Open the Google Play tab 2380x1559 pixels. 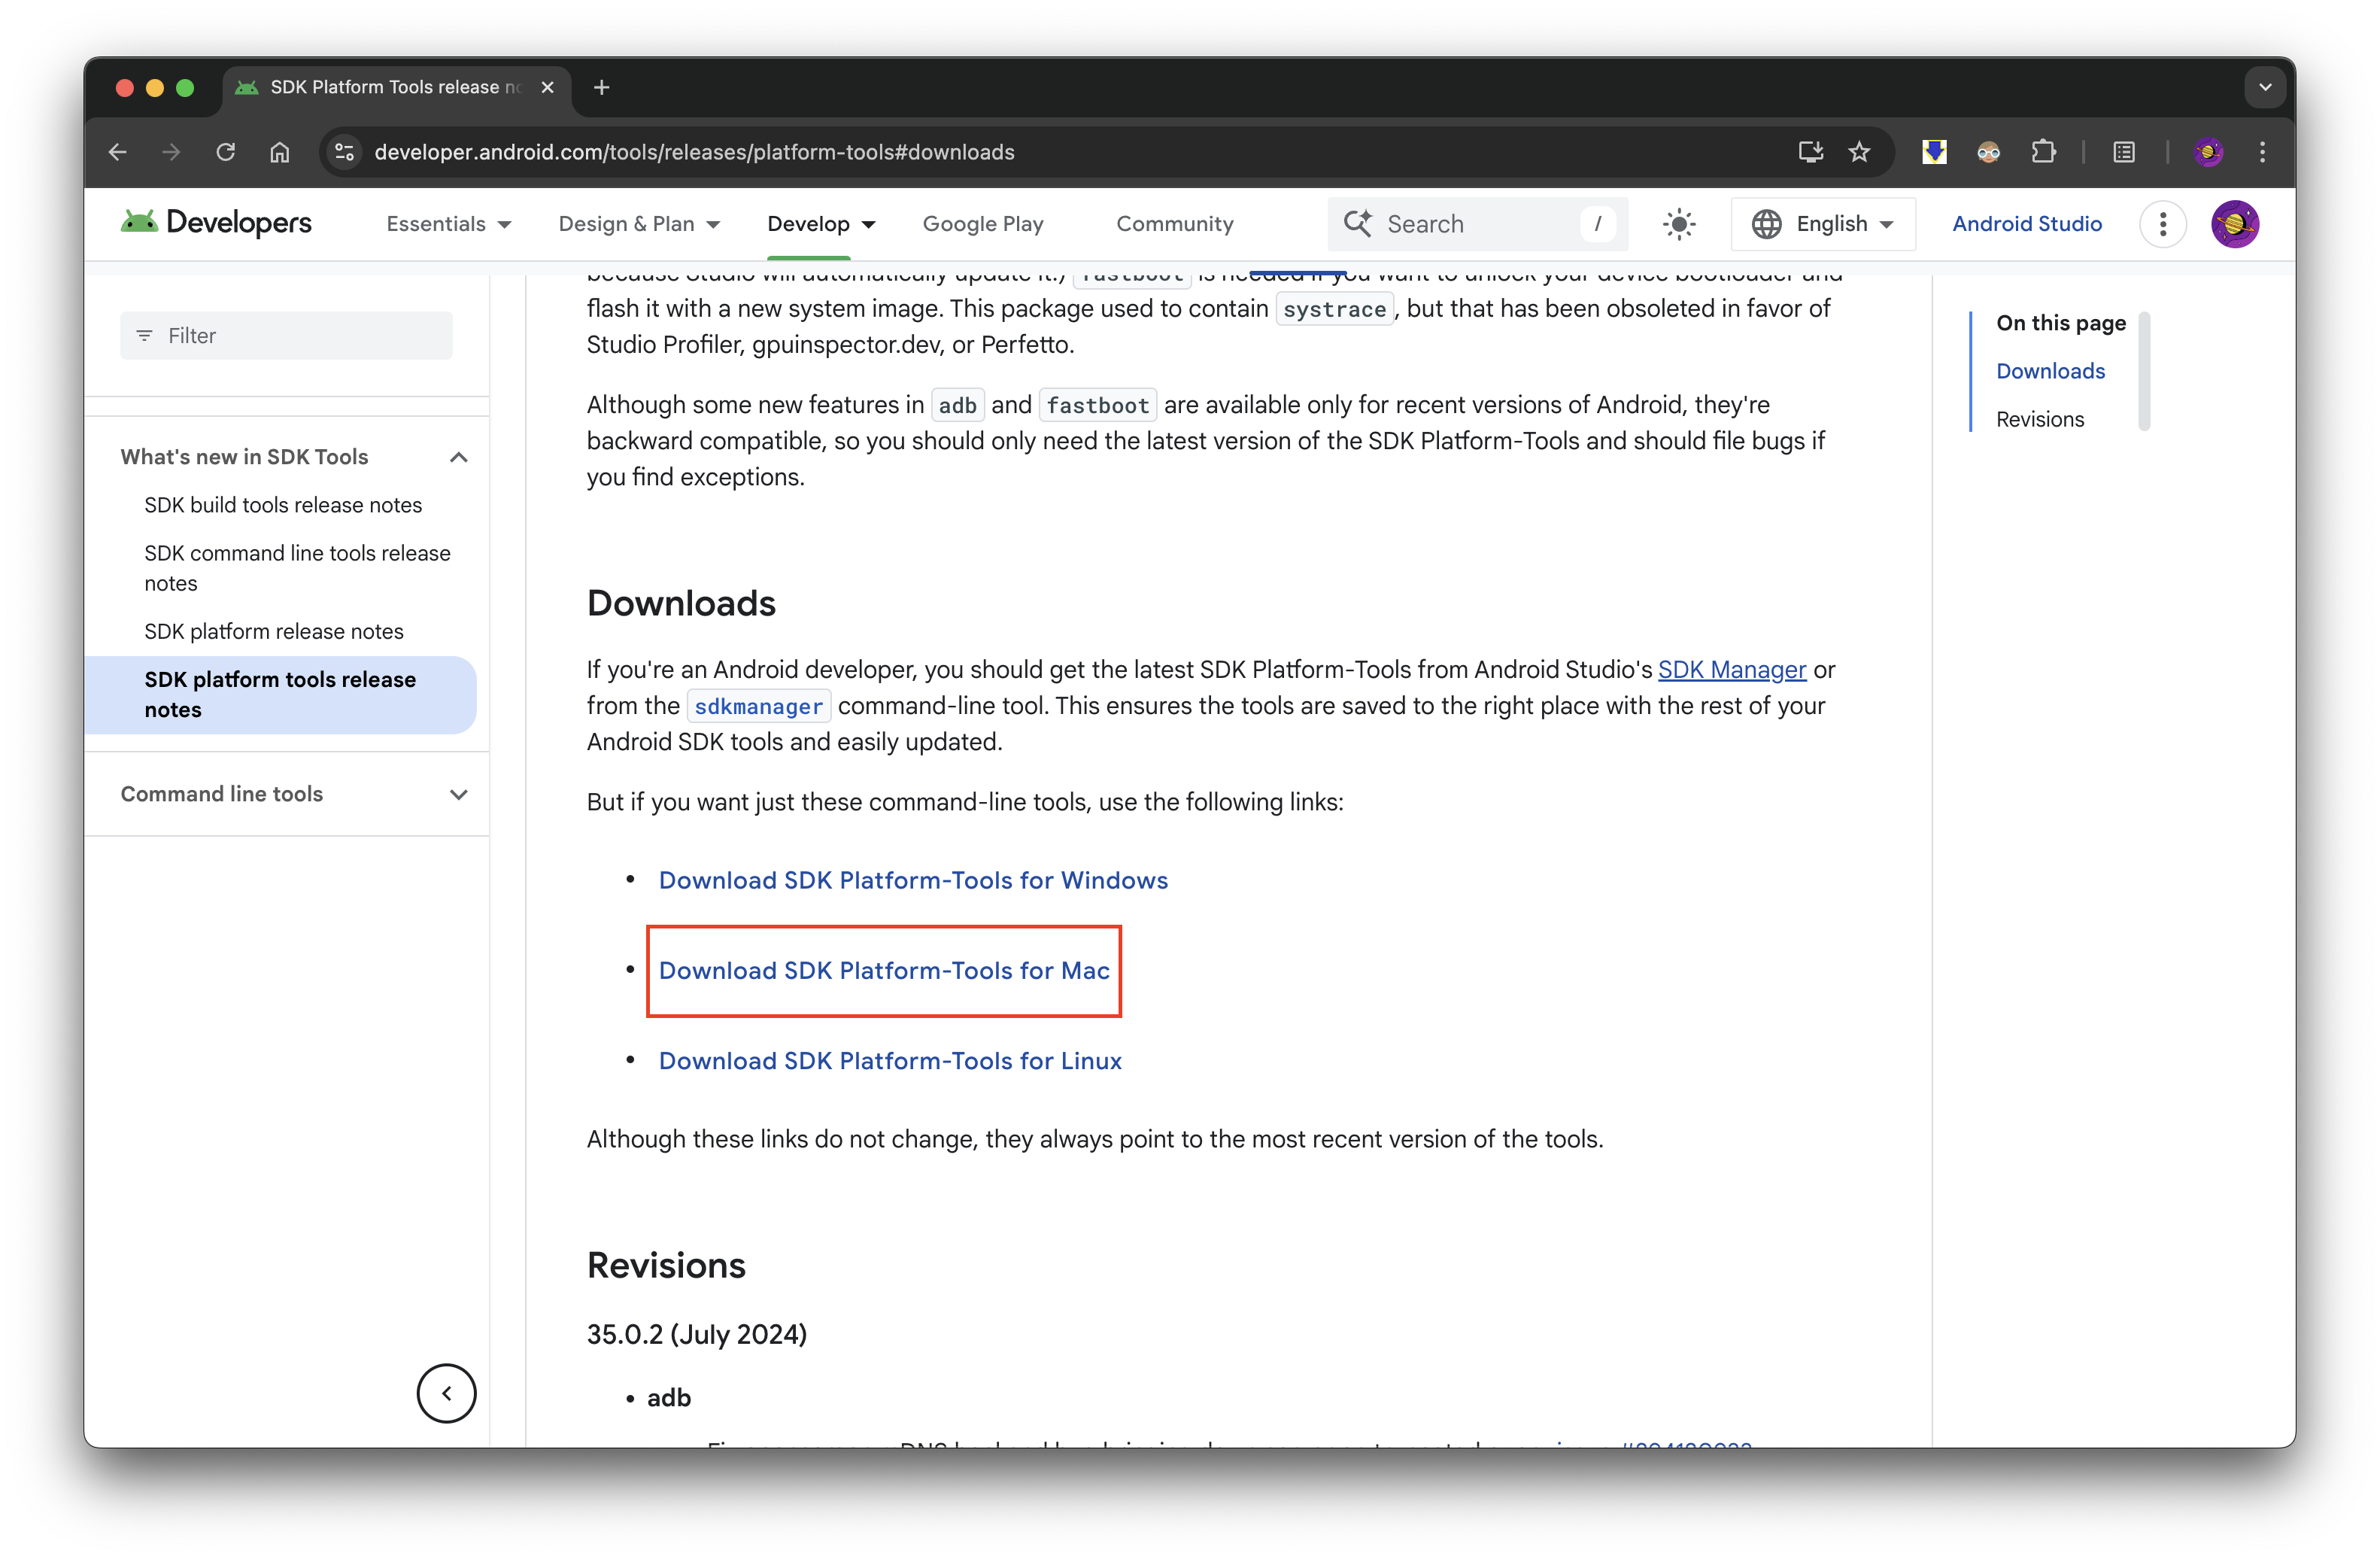click(x=982, y=224)
